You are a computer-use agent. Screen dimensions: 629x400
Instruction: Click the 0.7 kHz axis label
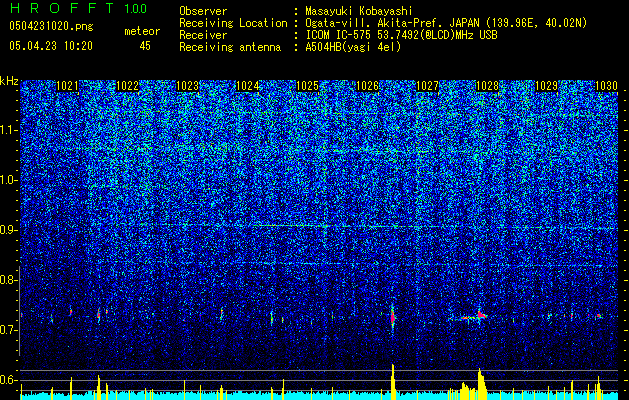pos(8,330)
